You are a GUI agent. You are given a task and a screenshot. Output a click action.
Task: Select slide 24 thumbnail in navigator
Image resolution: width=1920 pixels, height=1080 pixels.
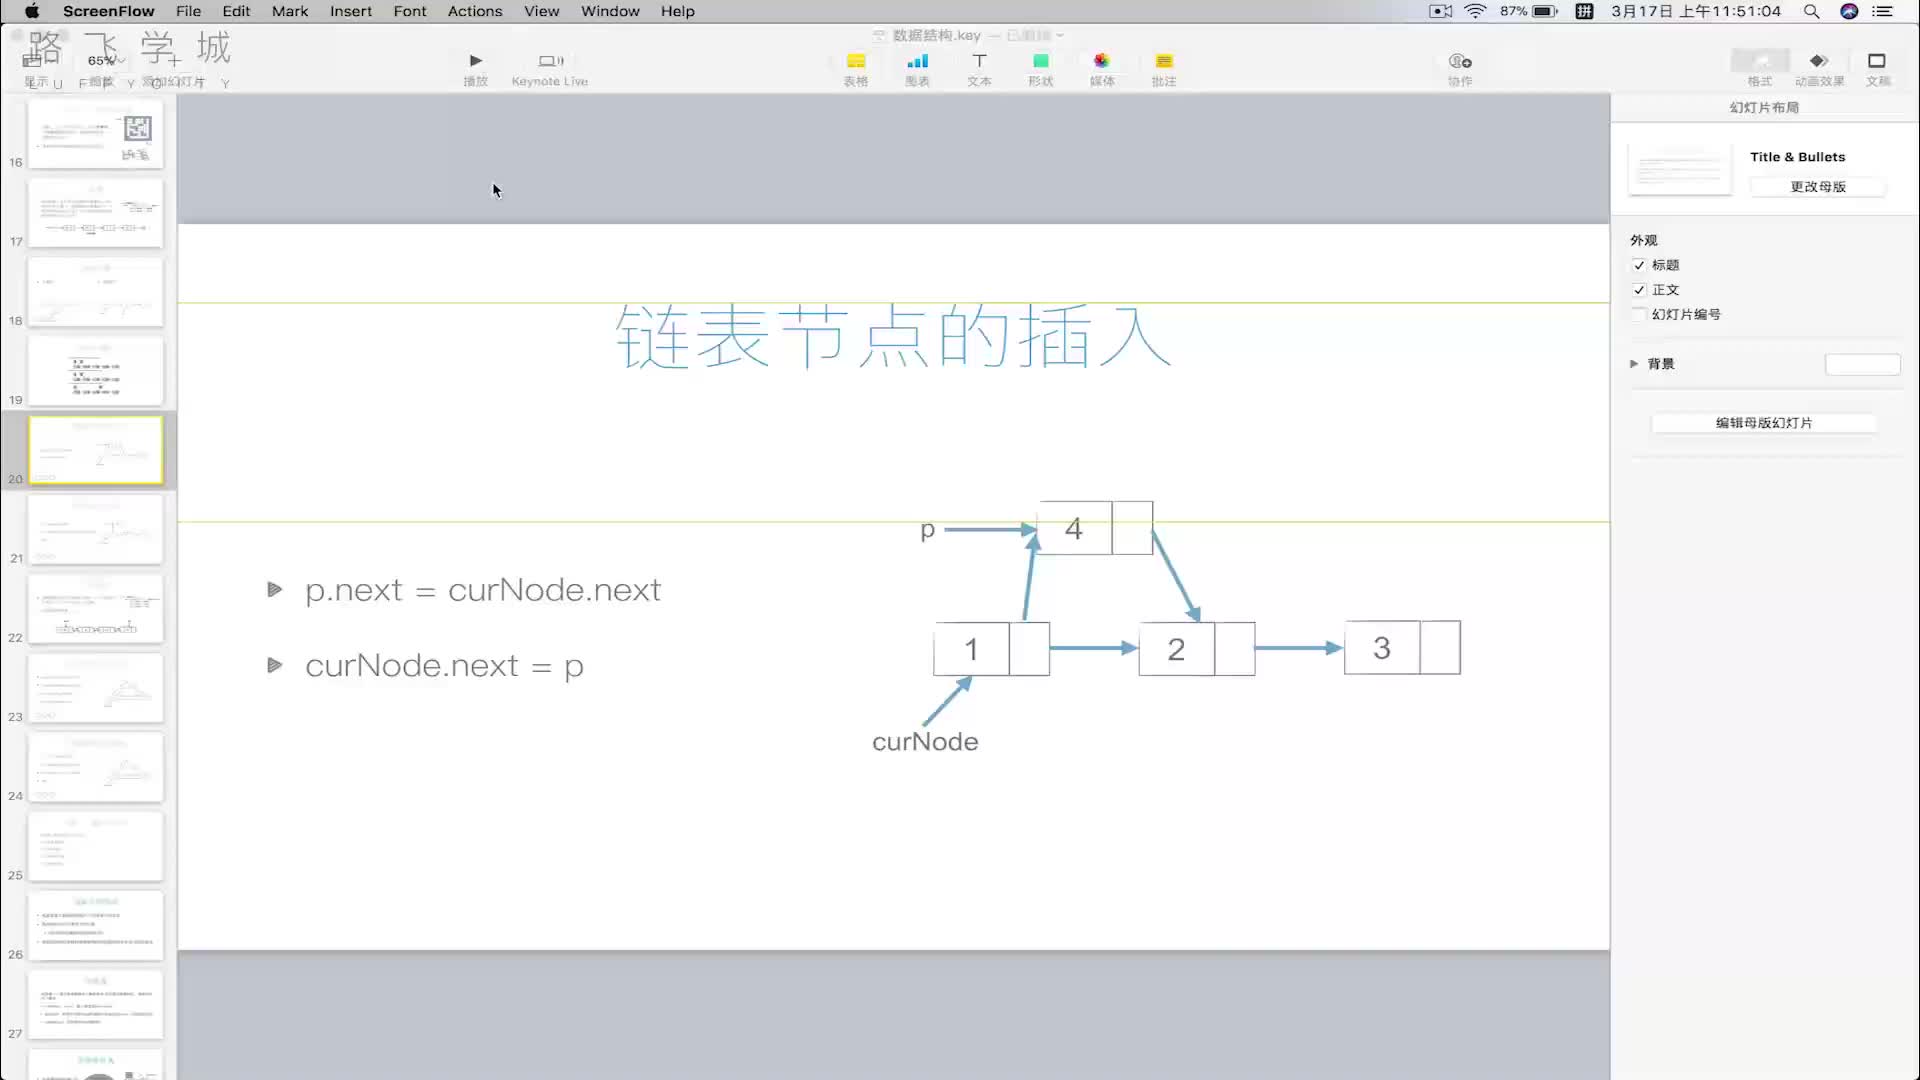(x=96, y=767)
